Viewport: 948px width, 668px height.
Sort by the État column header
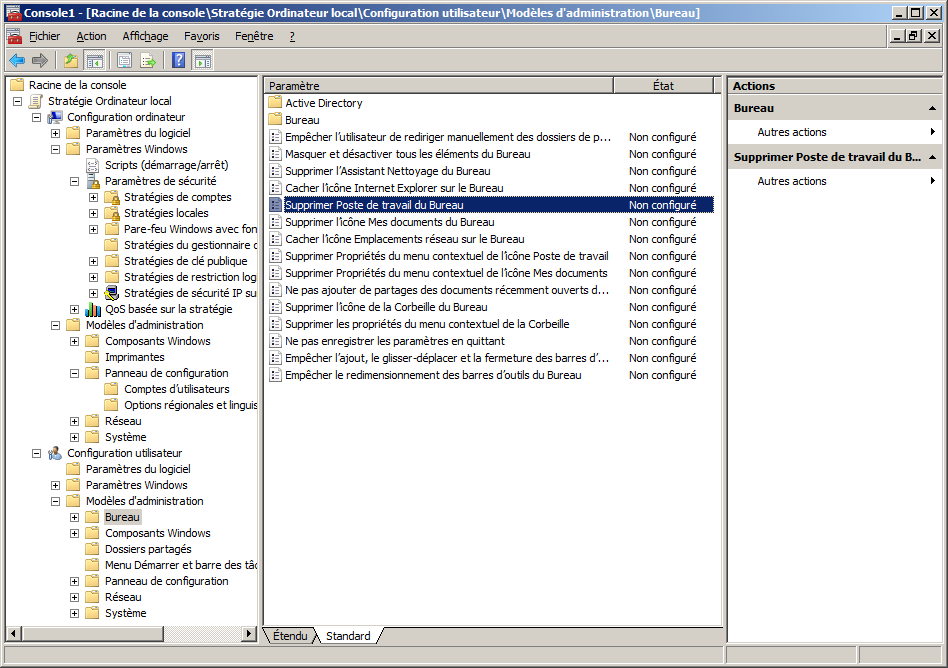663,86
